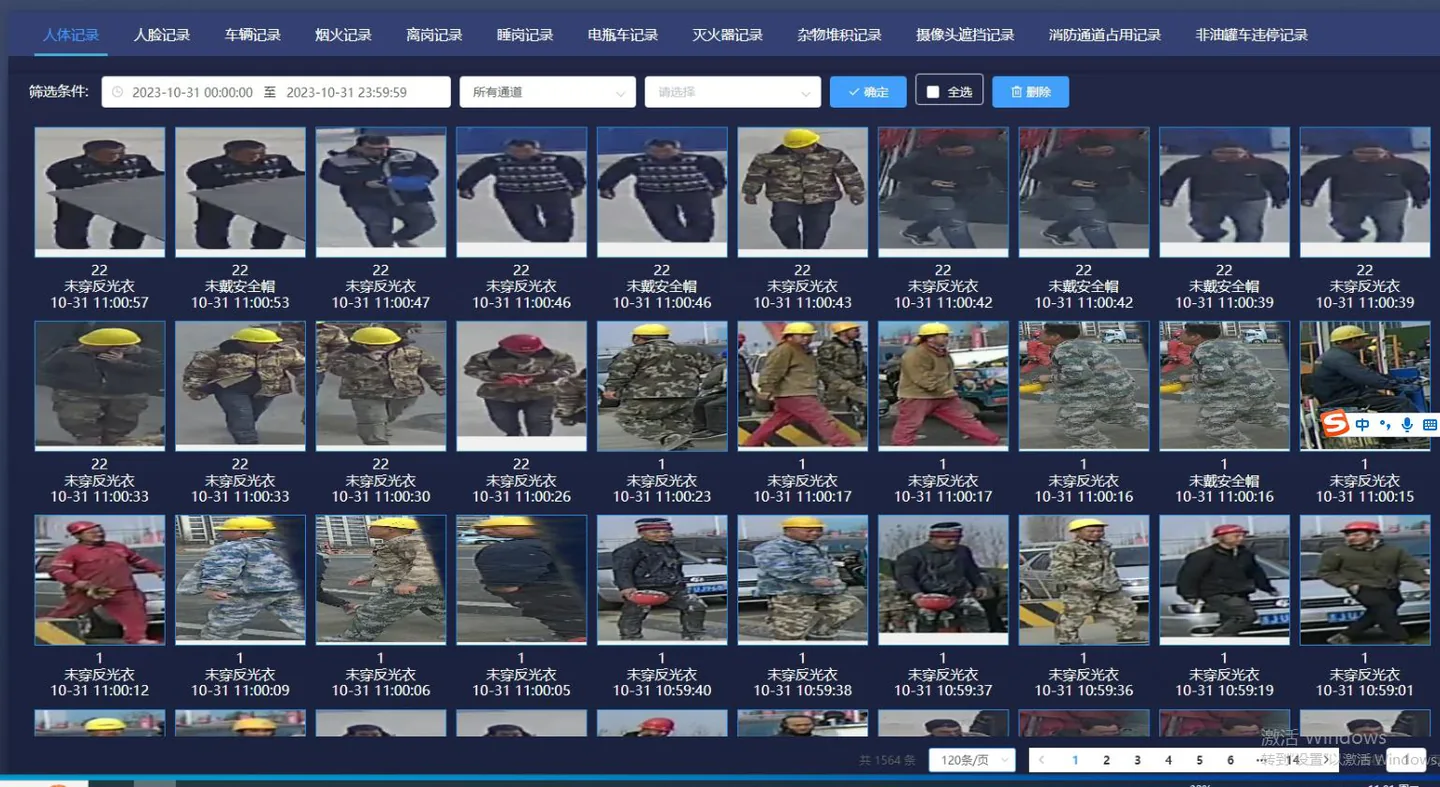
Task: Select the yellow-helmet snapshot at 11:00:43
Action: coord(802,192)
